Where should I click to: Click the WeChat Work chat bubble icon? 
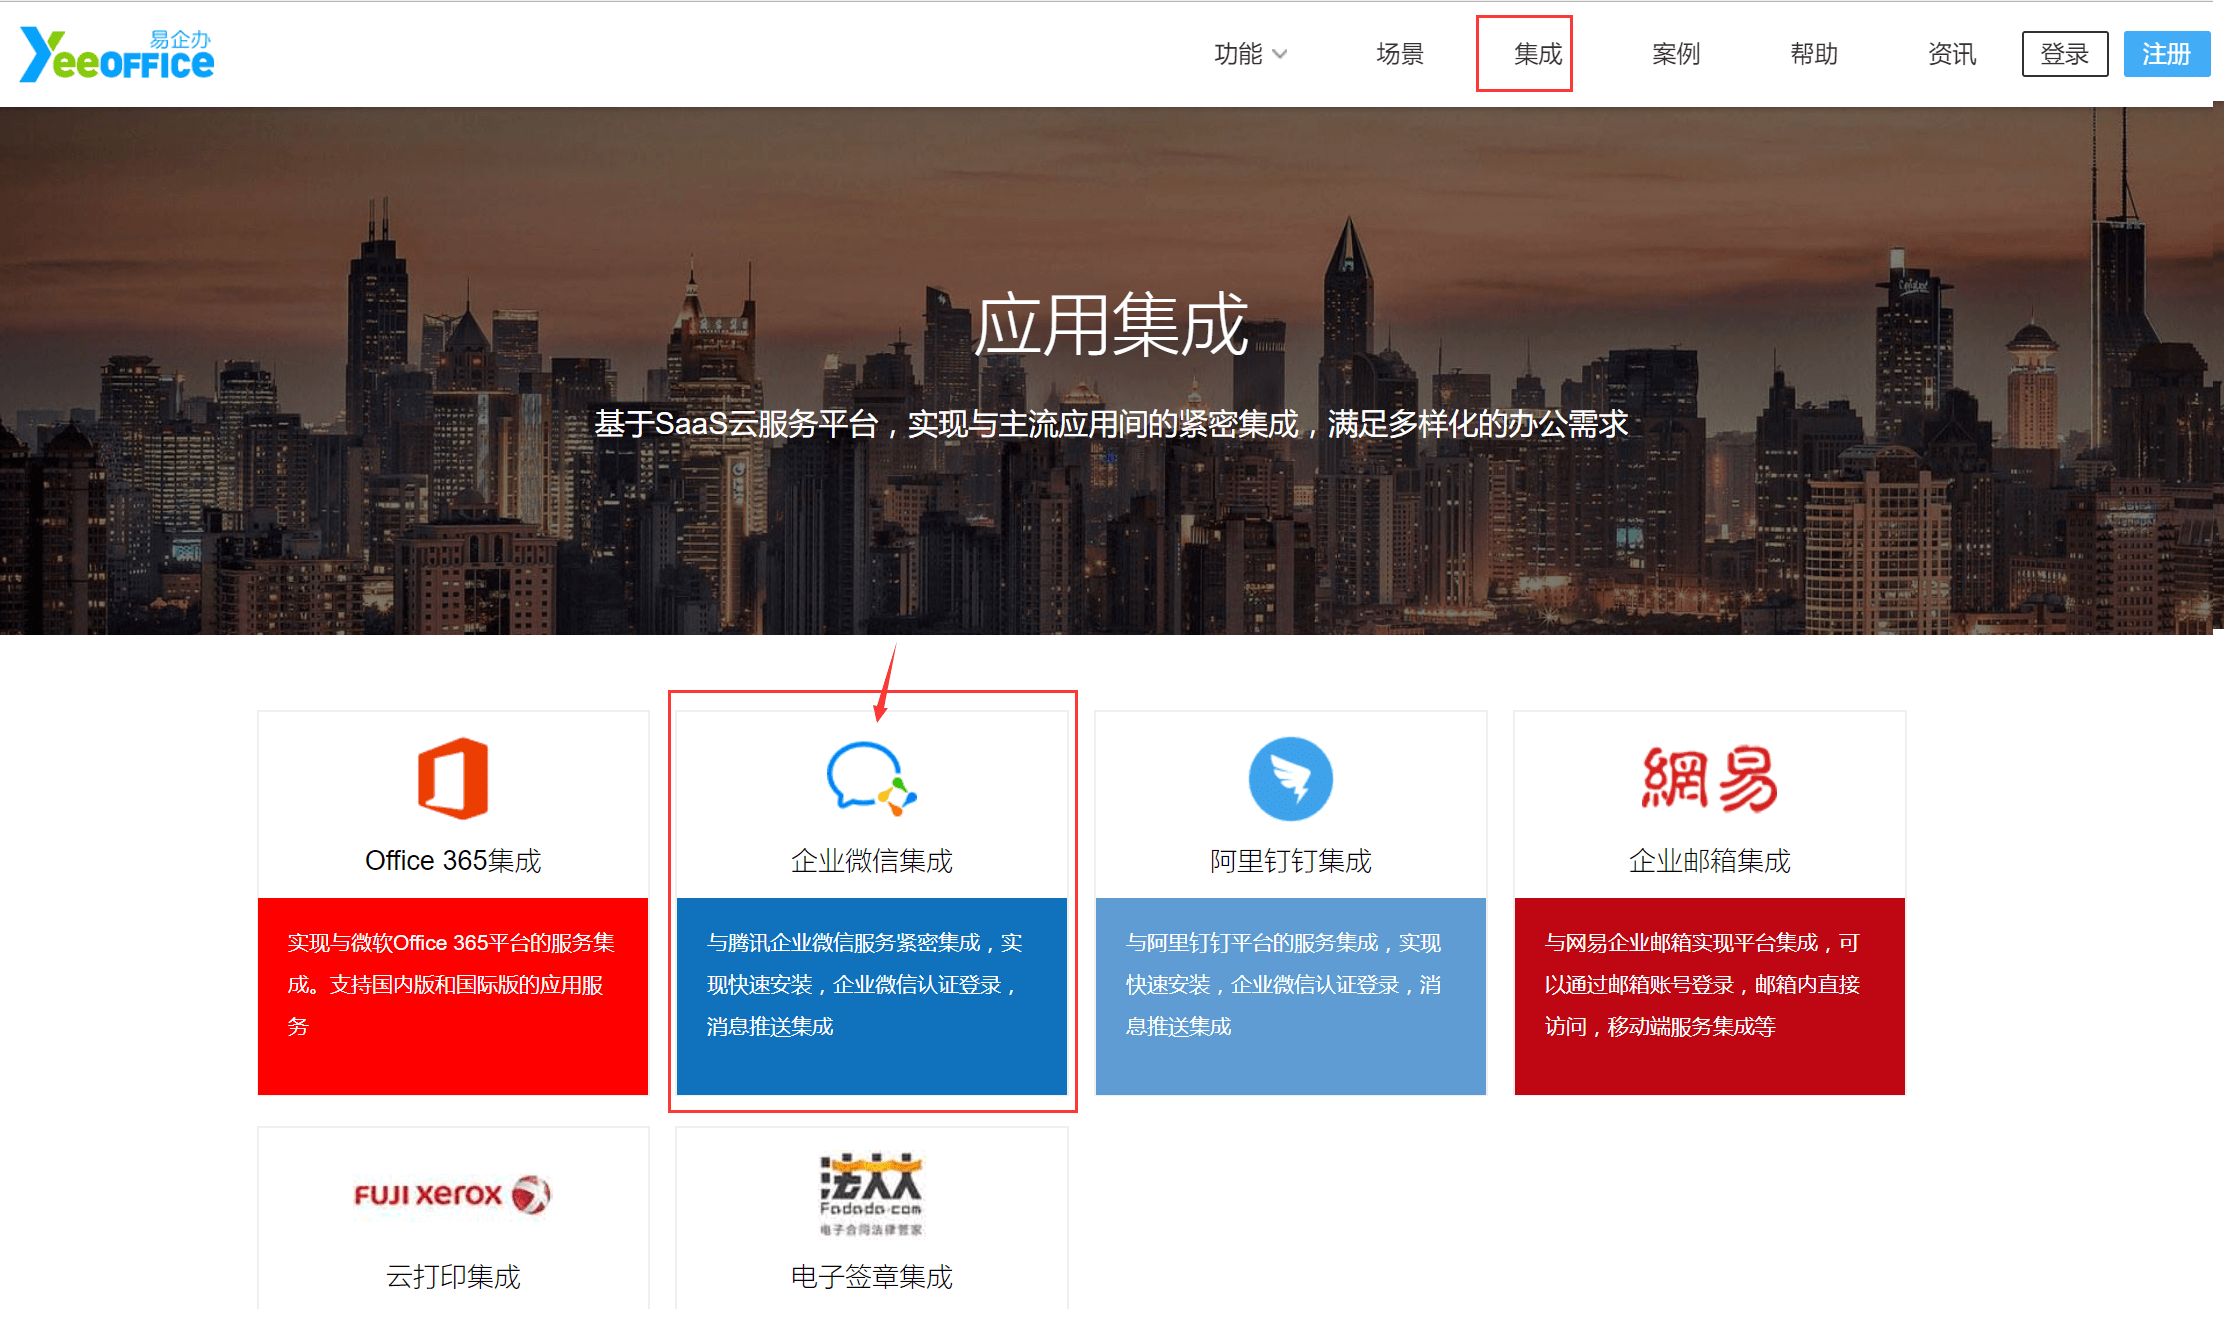coord(871,778)
